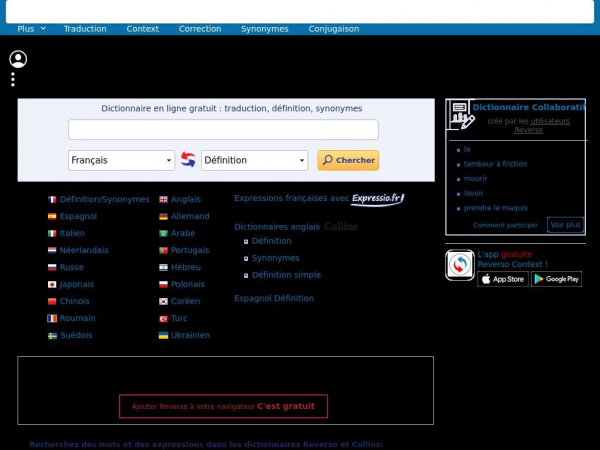Viewport: 600px width, 450px height.
Task: Click the Dictionnaire Collaboratif pencil icon
Action: [x=462, y=114]
